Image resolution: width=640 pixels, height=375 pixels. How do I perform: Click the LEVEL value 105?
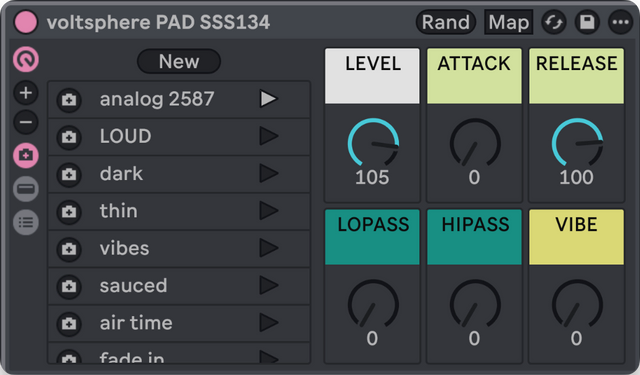pos(372,178)
